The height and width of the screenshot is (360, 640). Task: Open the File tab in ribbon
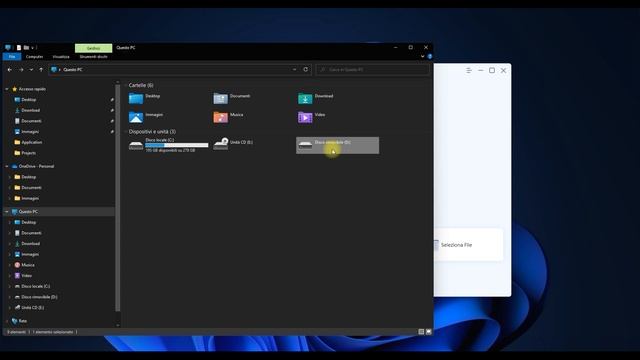point(12,57)
